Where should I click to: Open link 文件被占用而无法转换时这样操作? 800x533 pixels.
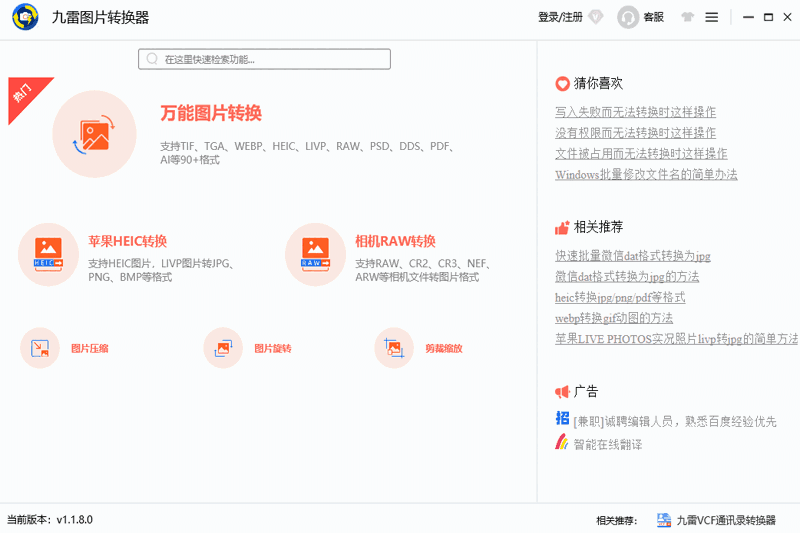pyautogui.click(x=641, y=154)
